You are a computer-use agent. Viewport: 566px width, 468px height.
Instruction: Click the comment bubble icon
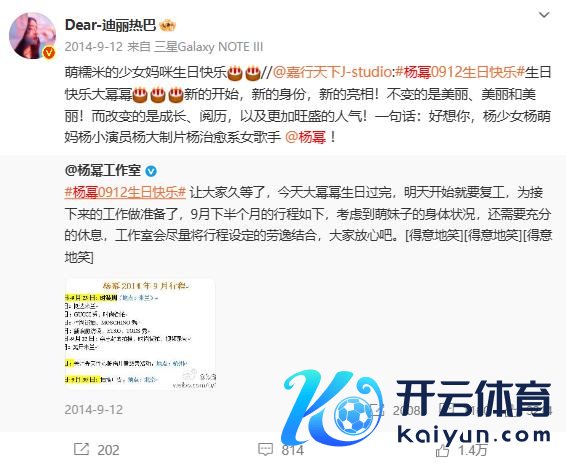click(265, 450)
